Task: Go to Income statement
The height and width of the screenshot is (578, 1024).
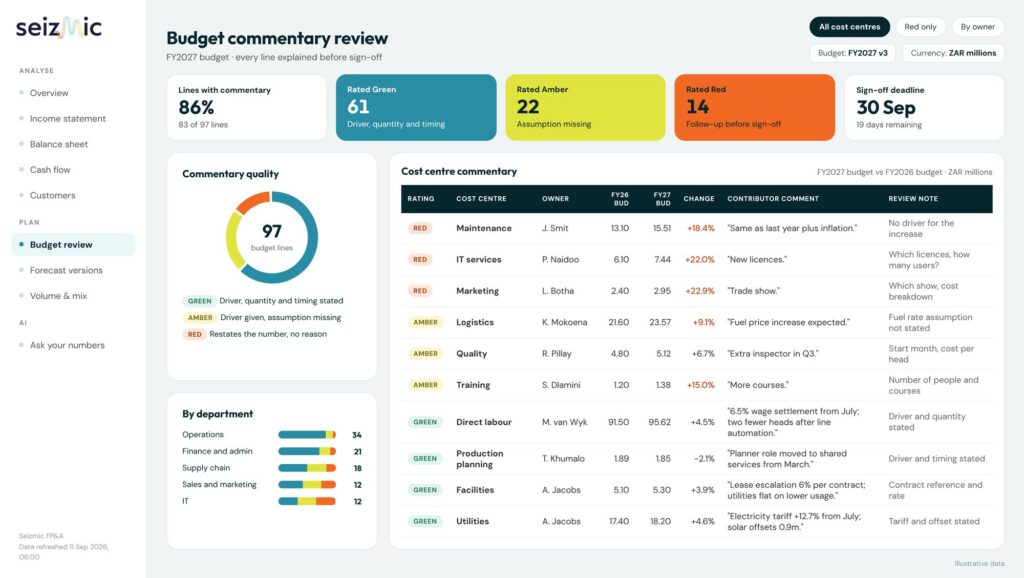Action: tap(67, 118)
